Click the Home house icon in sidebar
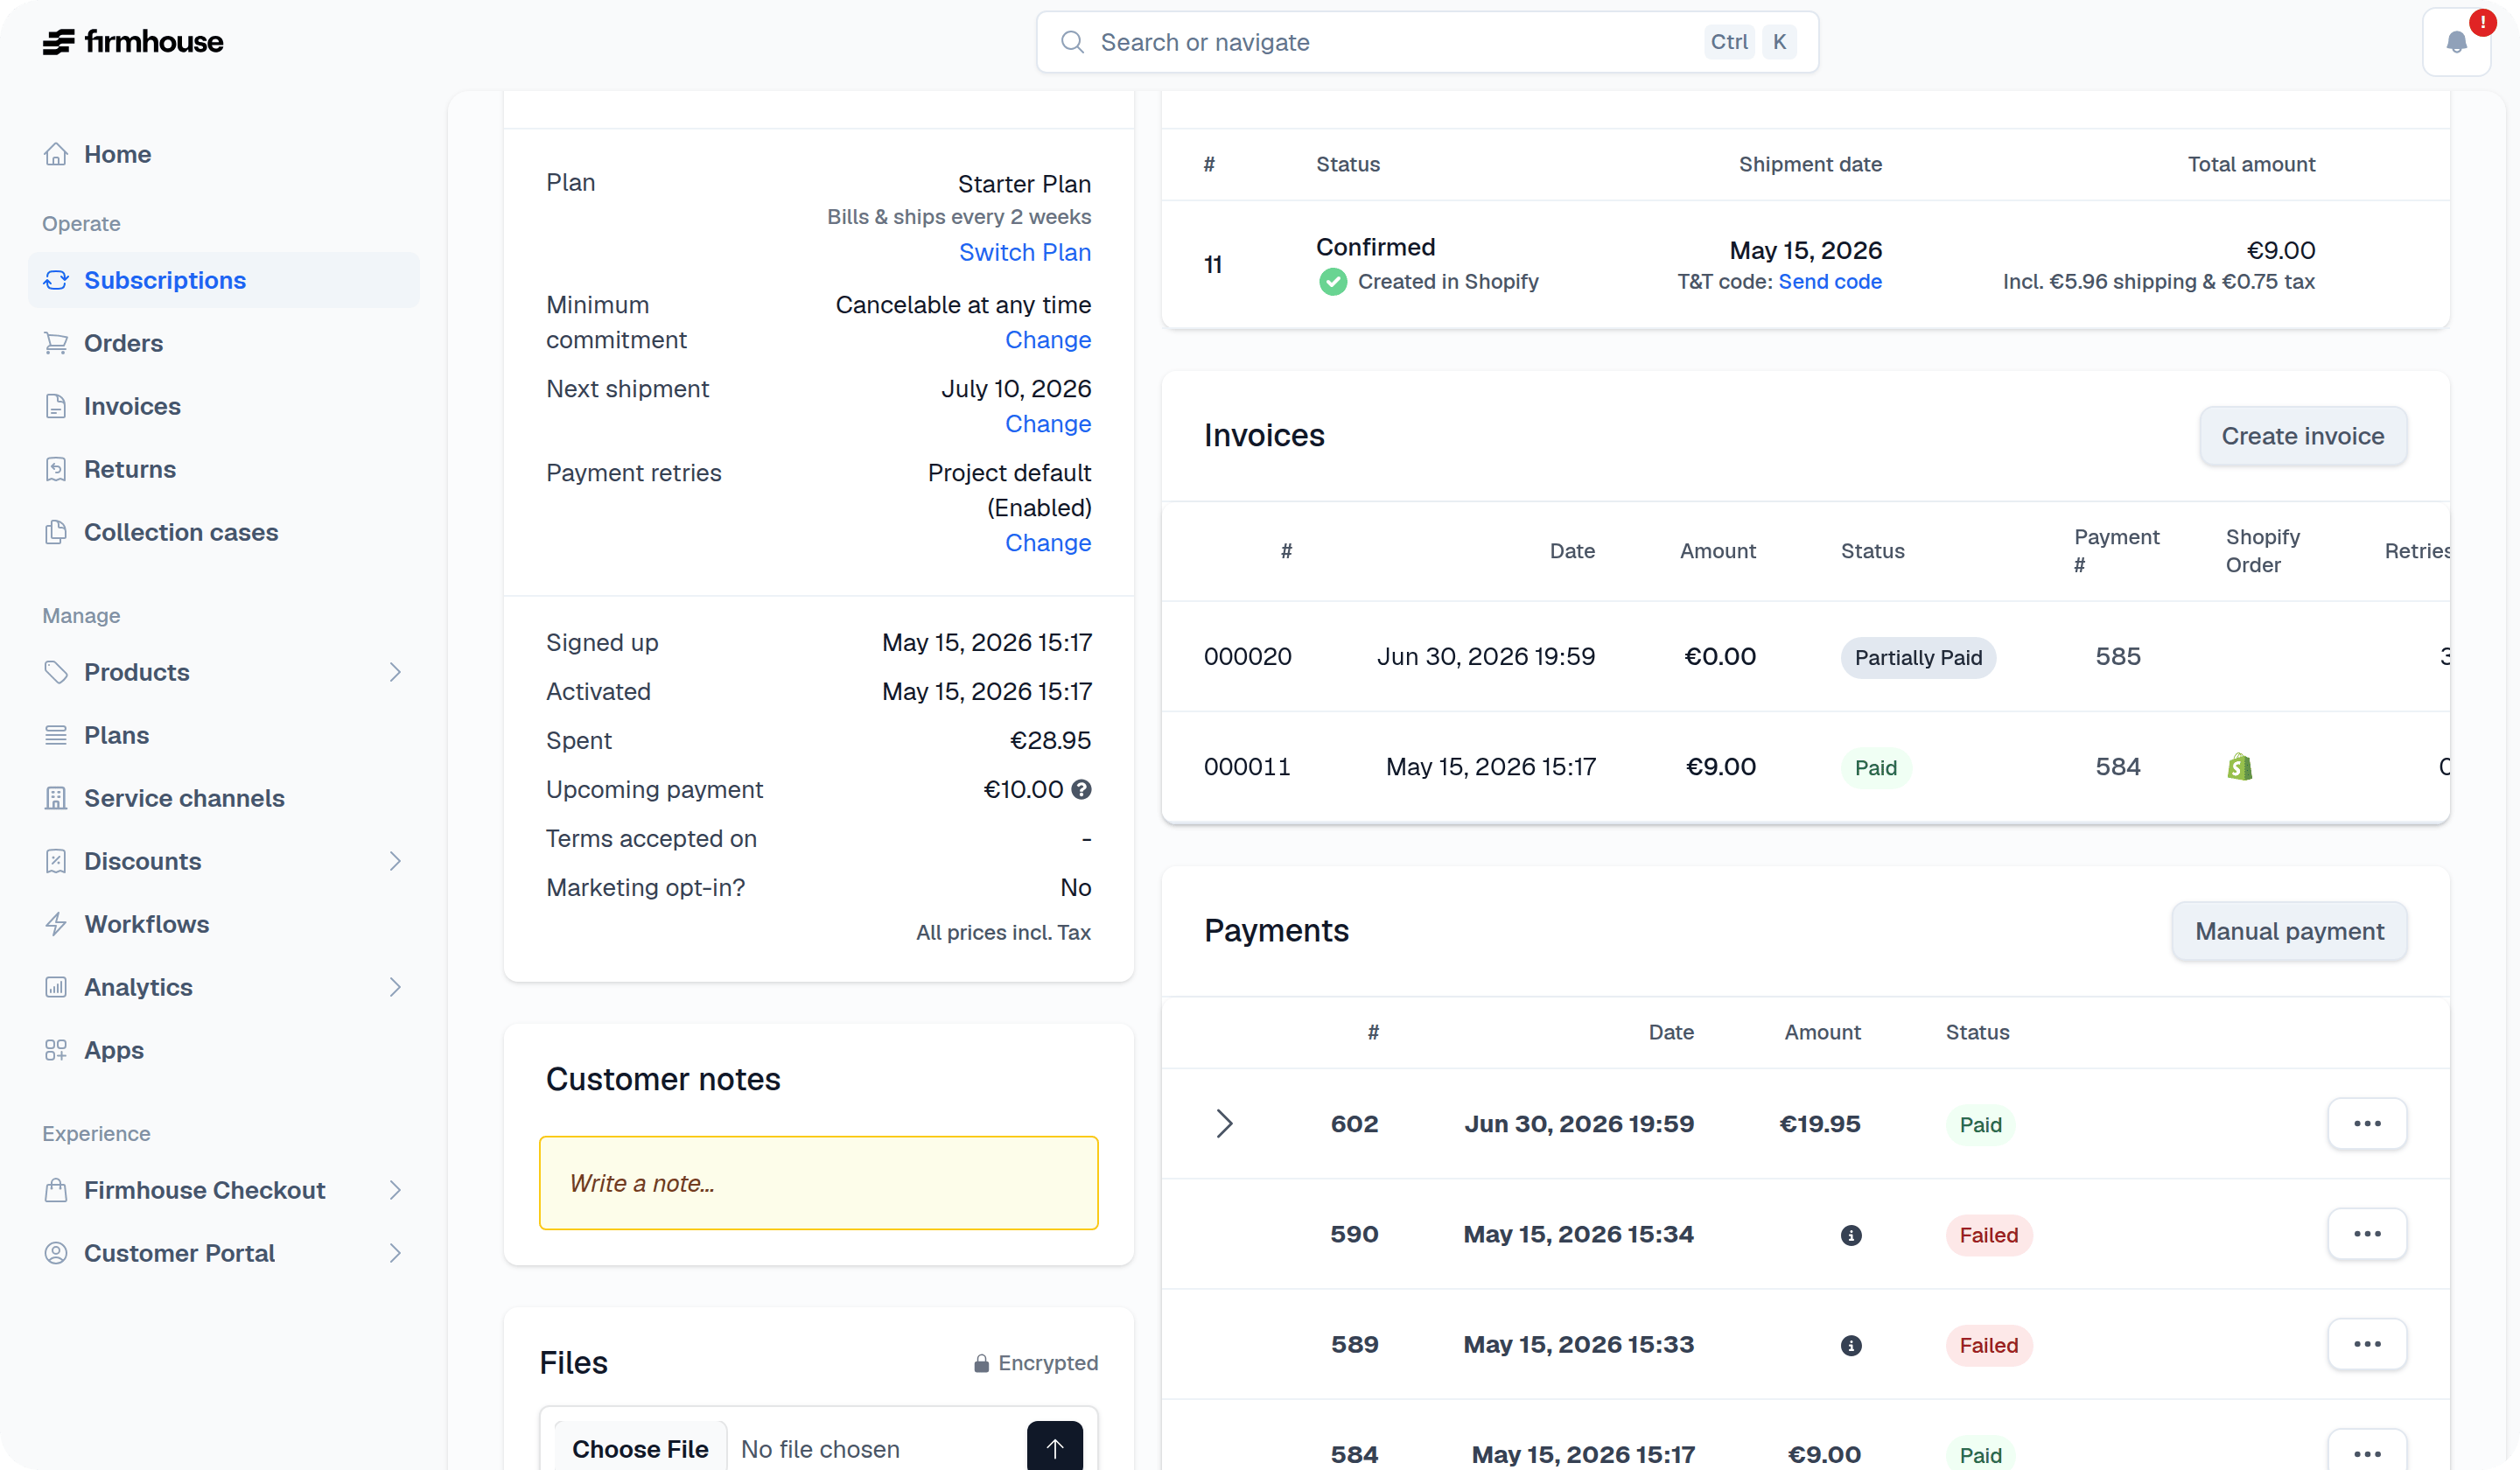The image size is (2520, 1470). (56, 154)
